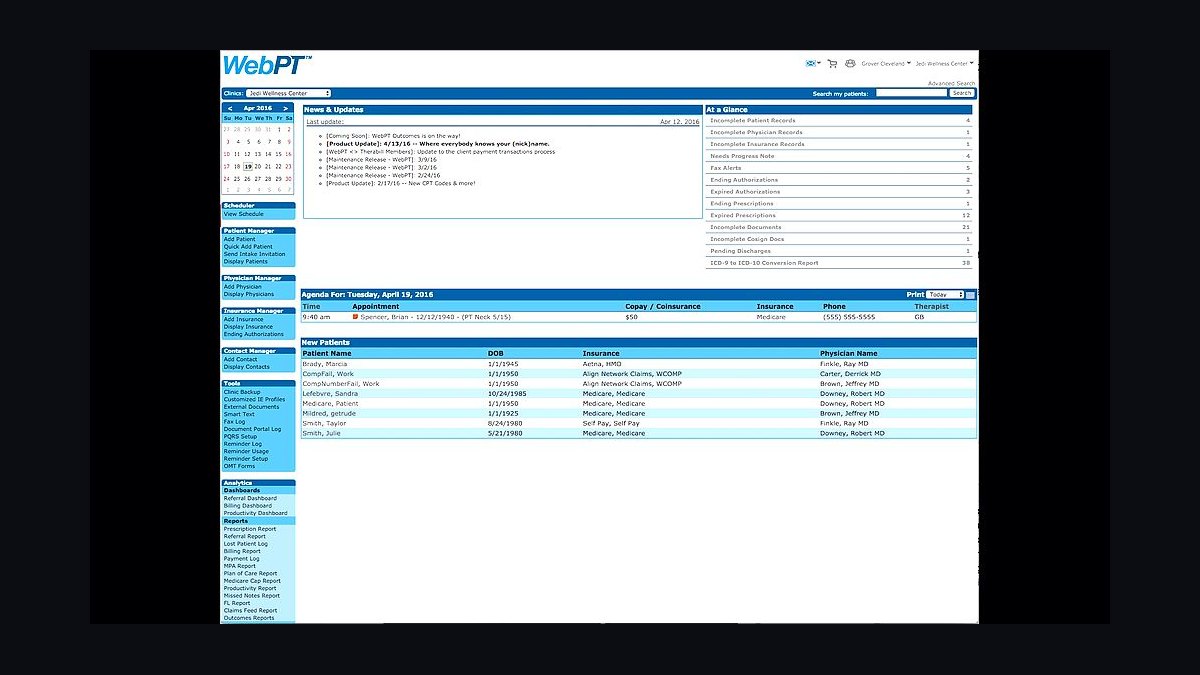Open Display Insurance
The height and width of the screenshot is (675, 1200).
click(x=248, y=327)
